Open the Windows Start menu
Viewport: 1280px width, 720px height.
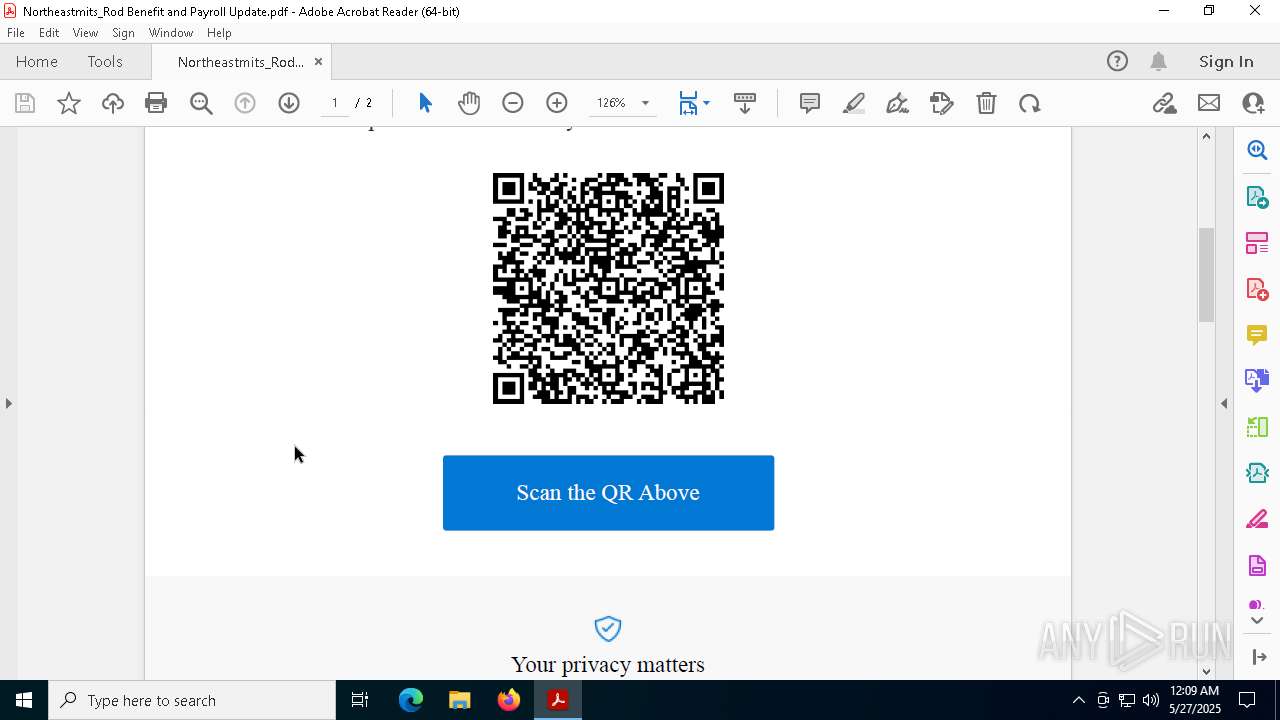pos(24,700)
